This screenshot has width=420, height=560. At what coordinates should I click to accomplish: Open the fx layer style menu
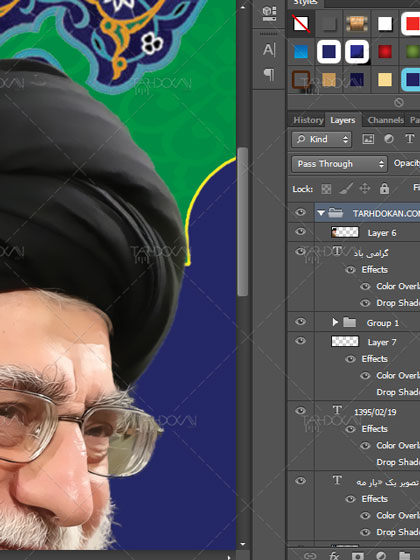(x=334, y=556)
